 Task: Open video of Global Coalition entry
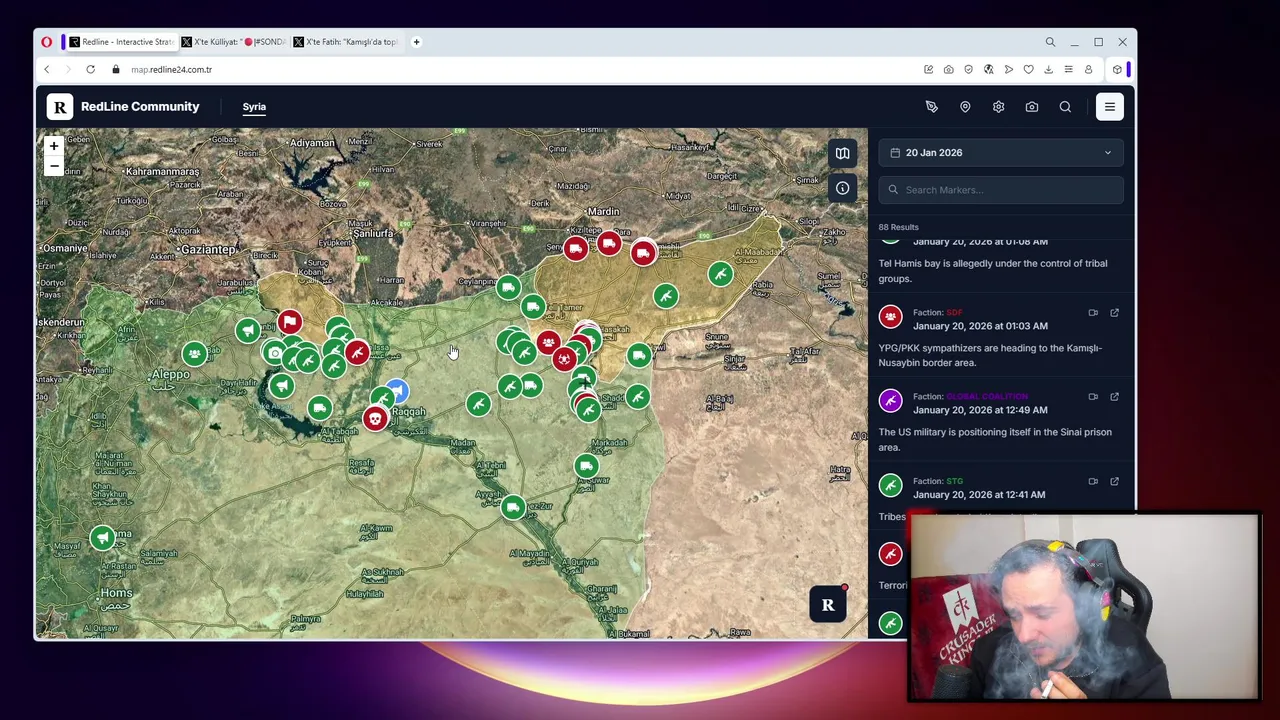click(1093, 397)
